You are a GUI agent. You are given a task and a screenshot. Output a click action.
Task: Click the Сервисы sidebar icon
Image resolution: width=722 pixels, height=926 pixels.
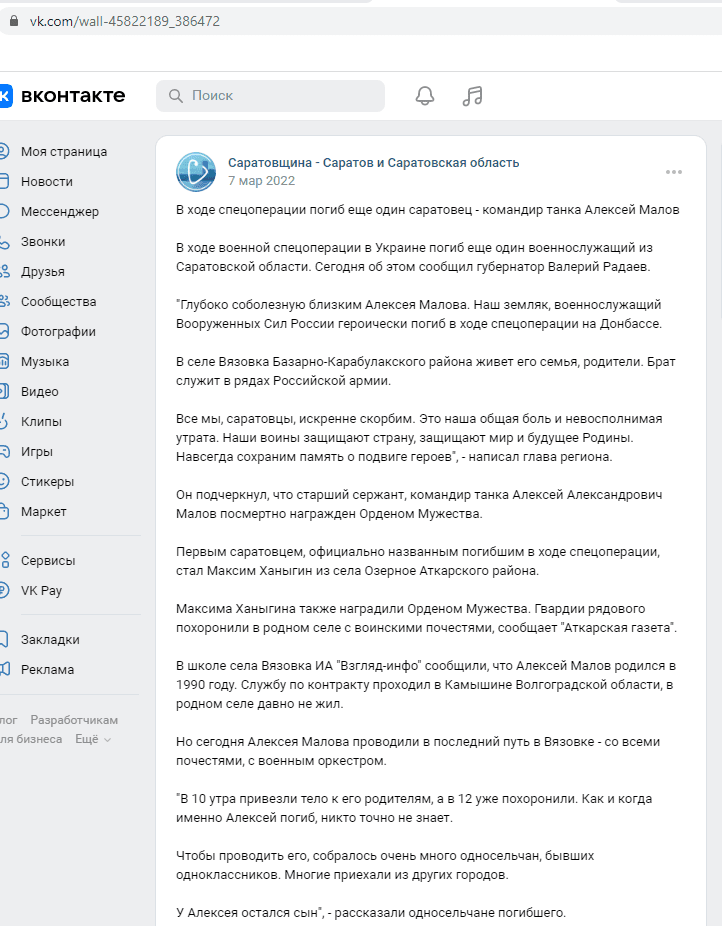click(x=4, y=560)
